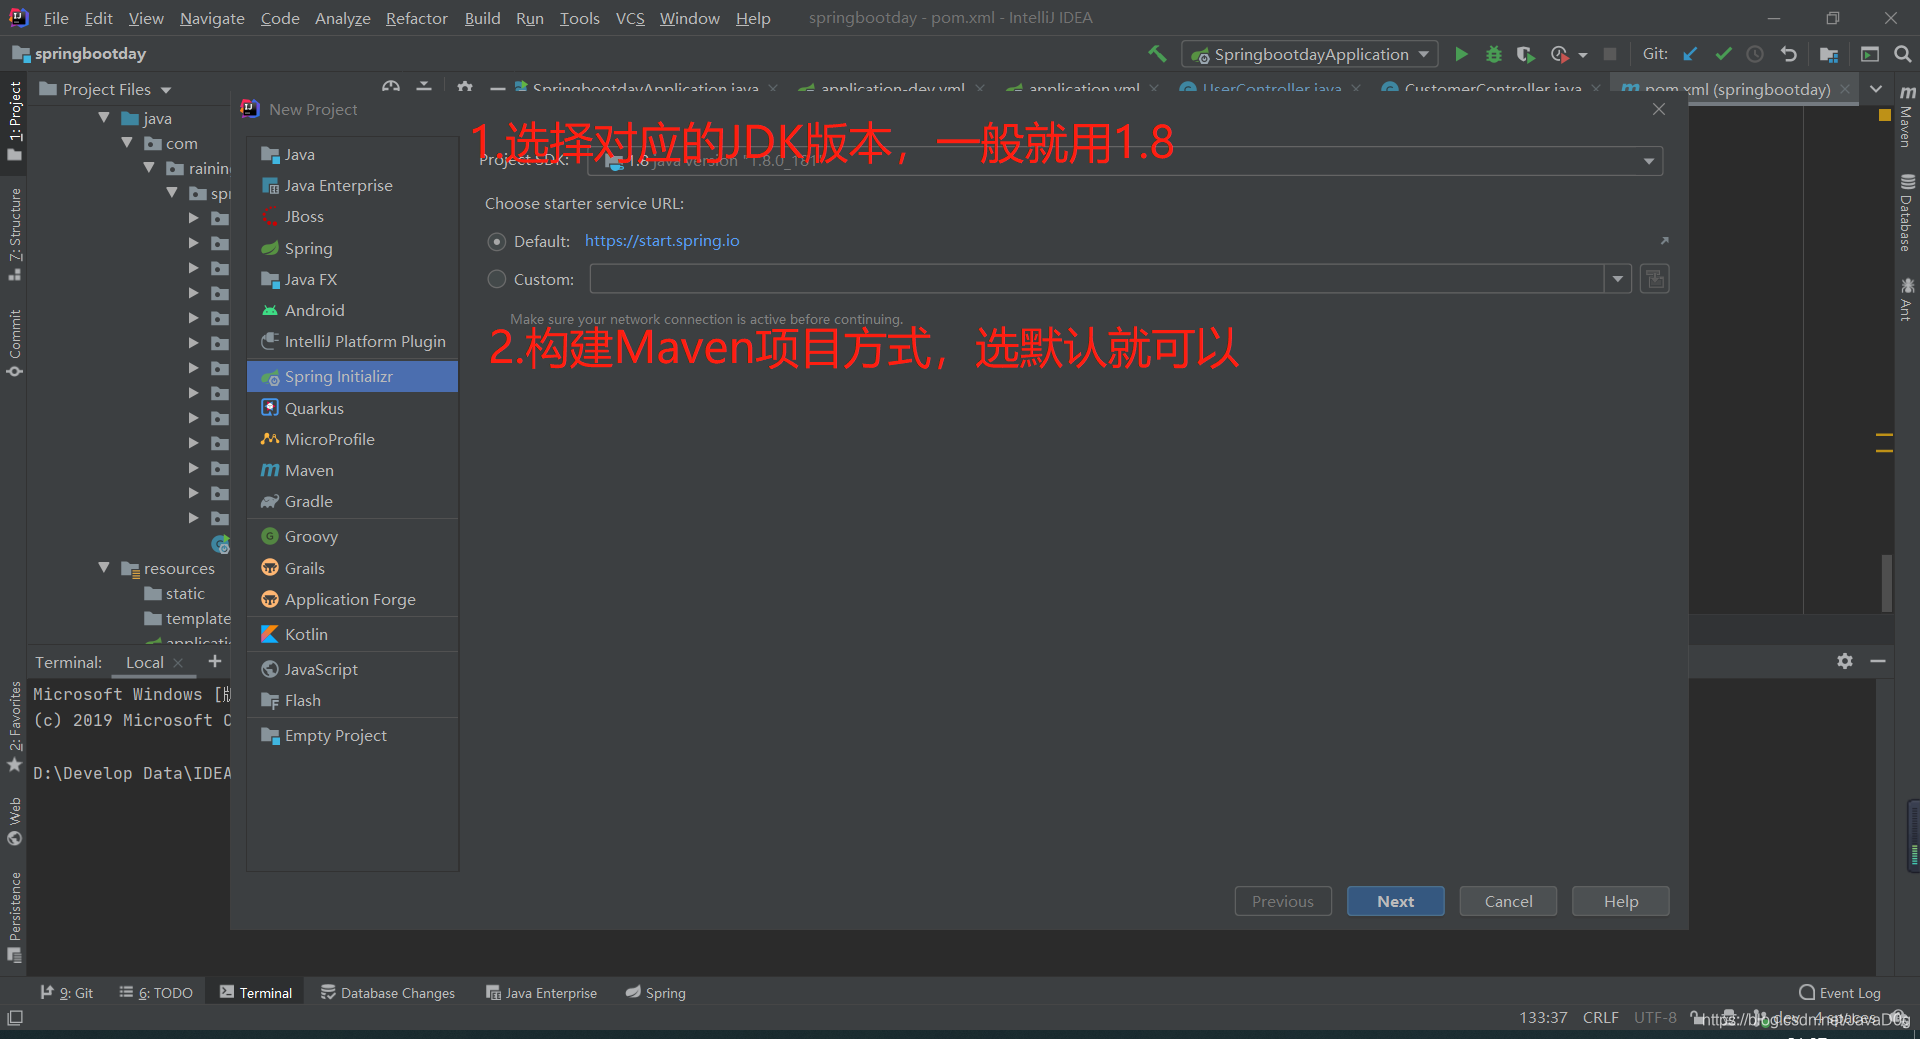This screenshot has width=1920, height=1039.
Task: Open the 9: Git tool window
Action: tap(66, 993)
